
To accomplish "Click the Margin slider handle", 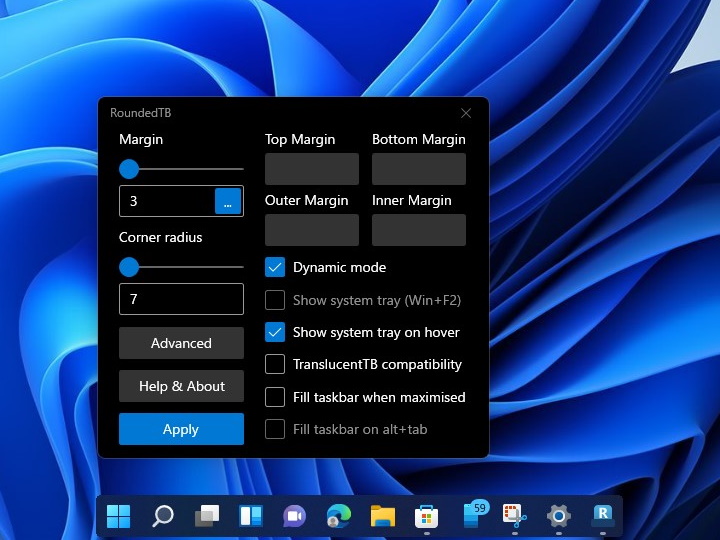I will (129, 169).
